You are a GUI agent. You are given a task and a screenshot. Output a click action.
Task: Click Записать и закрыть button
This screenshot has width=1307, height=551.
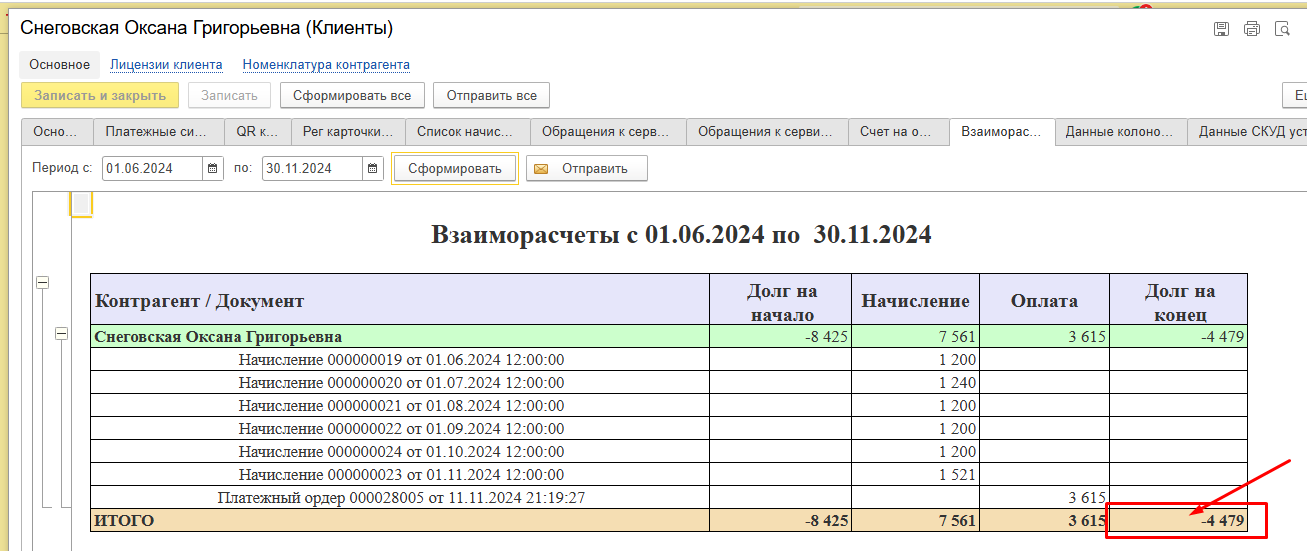tap(100, 95)
